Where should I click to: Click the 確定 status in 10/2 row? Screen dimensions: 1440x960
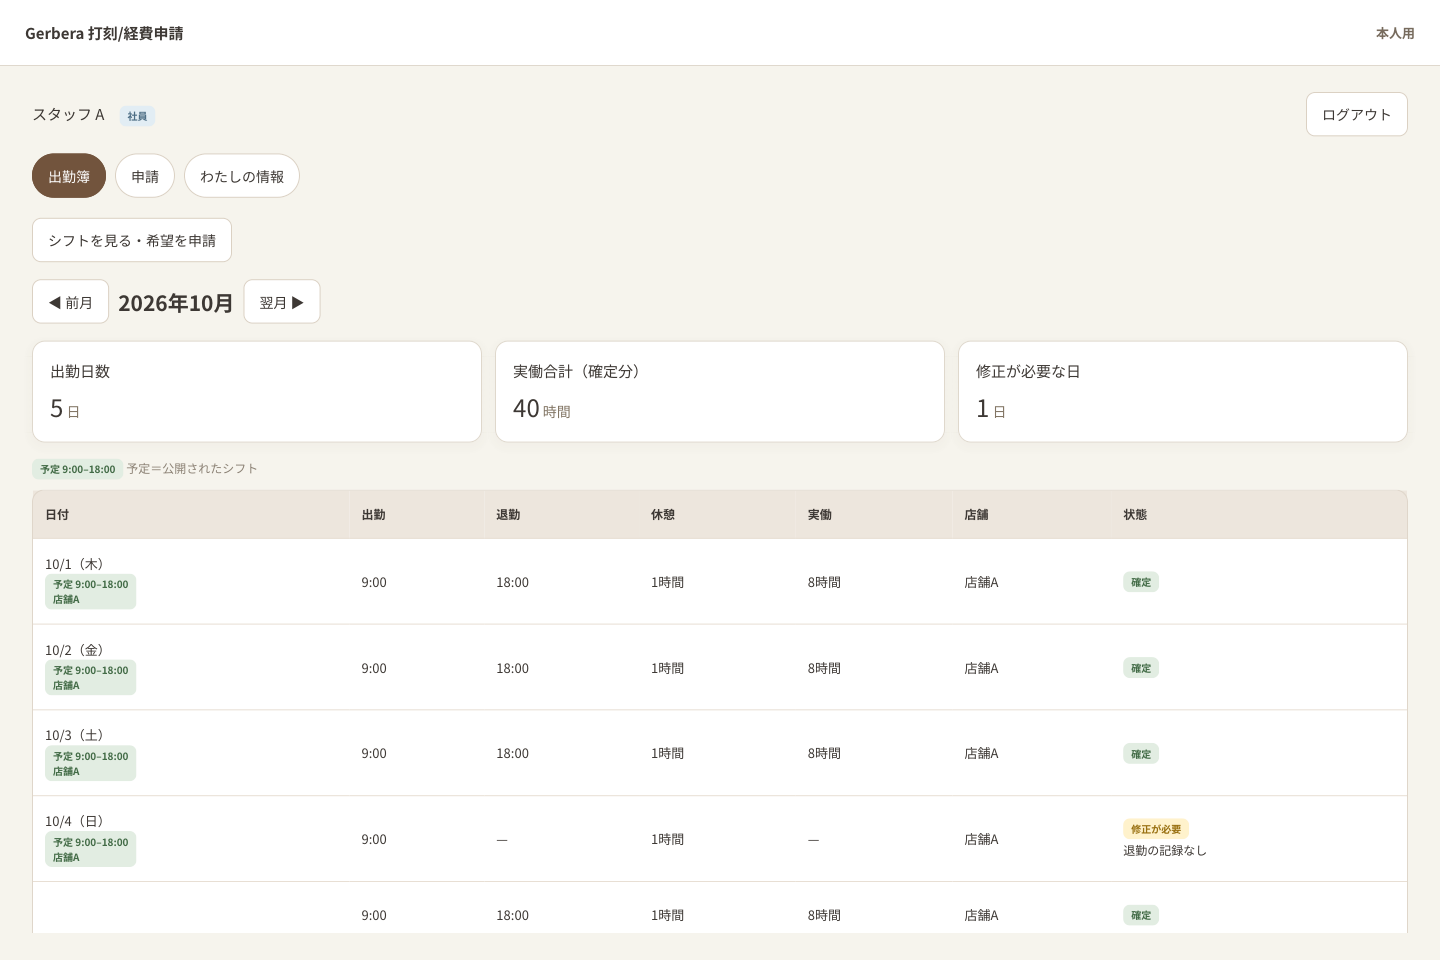coord(1141,668)
